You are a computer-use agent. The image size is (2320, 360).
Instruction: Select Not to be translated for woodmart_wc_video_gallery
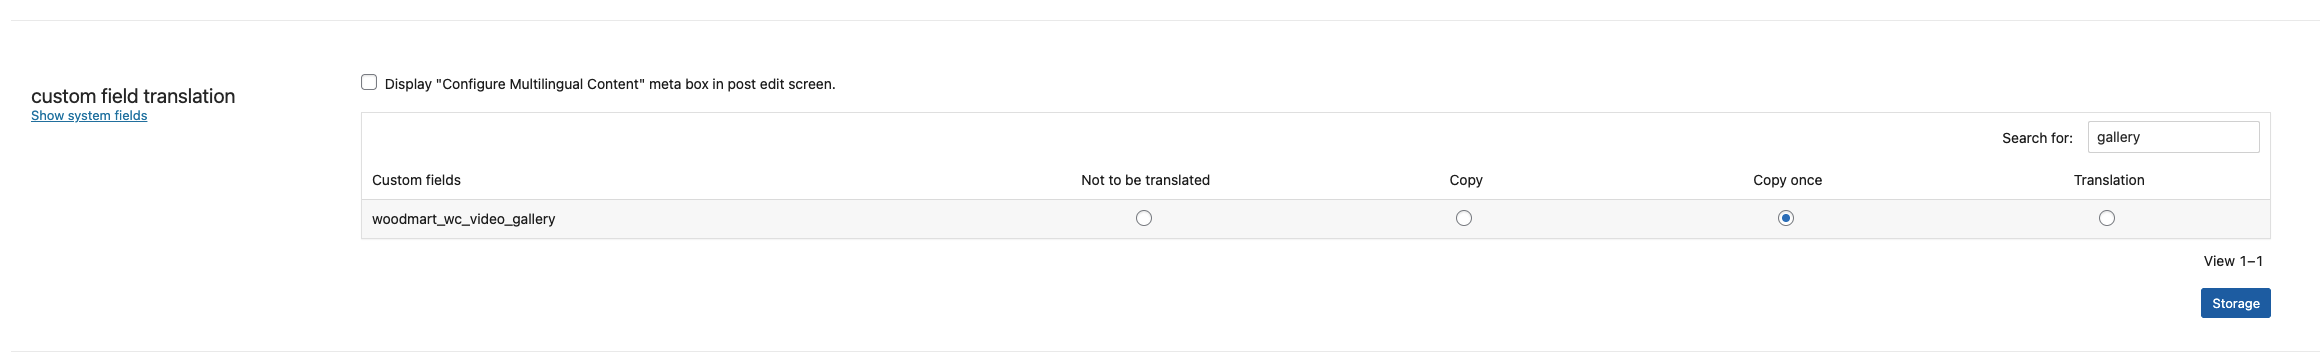(x=1144, y=218)
